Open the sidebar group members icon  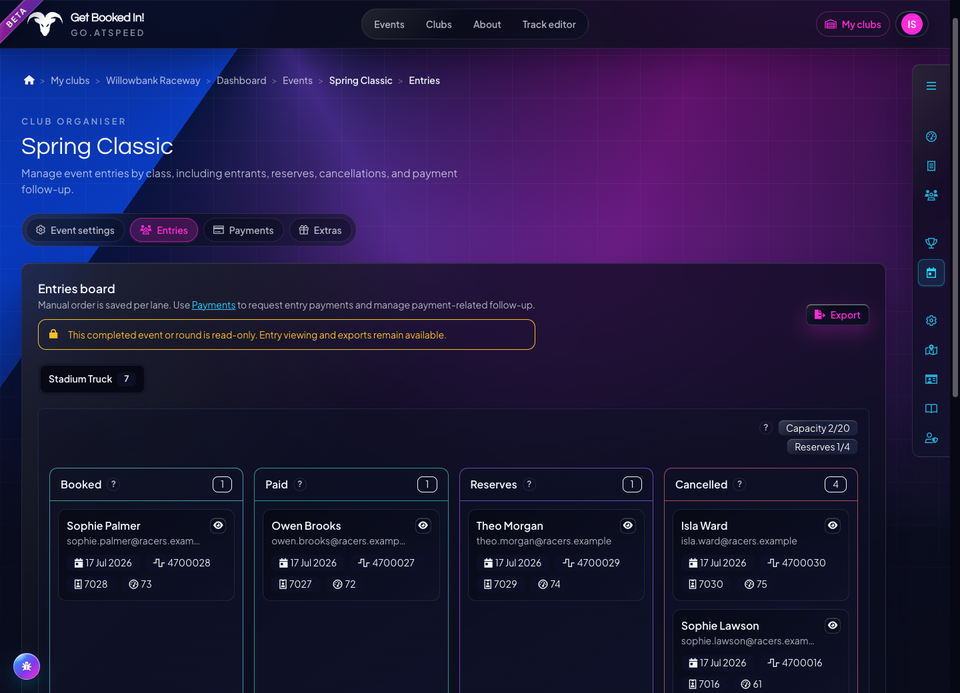click(931, 195)
